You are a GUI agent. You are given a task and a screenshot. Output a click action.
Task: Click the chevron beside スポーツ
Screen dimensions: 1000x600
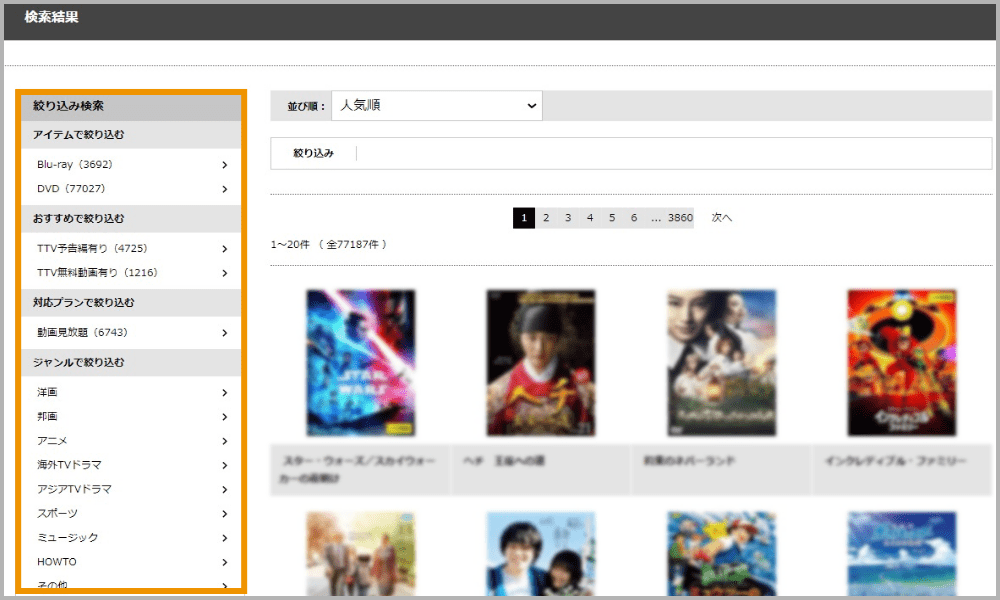(x=224, y=514)
